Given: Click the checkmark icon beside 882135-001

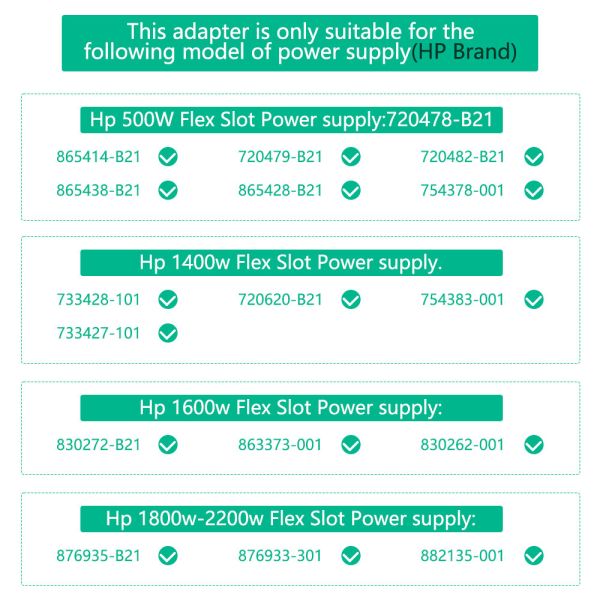Looking at the screenshot, I should [x=534, y=555].
